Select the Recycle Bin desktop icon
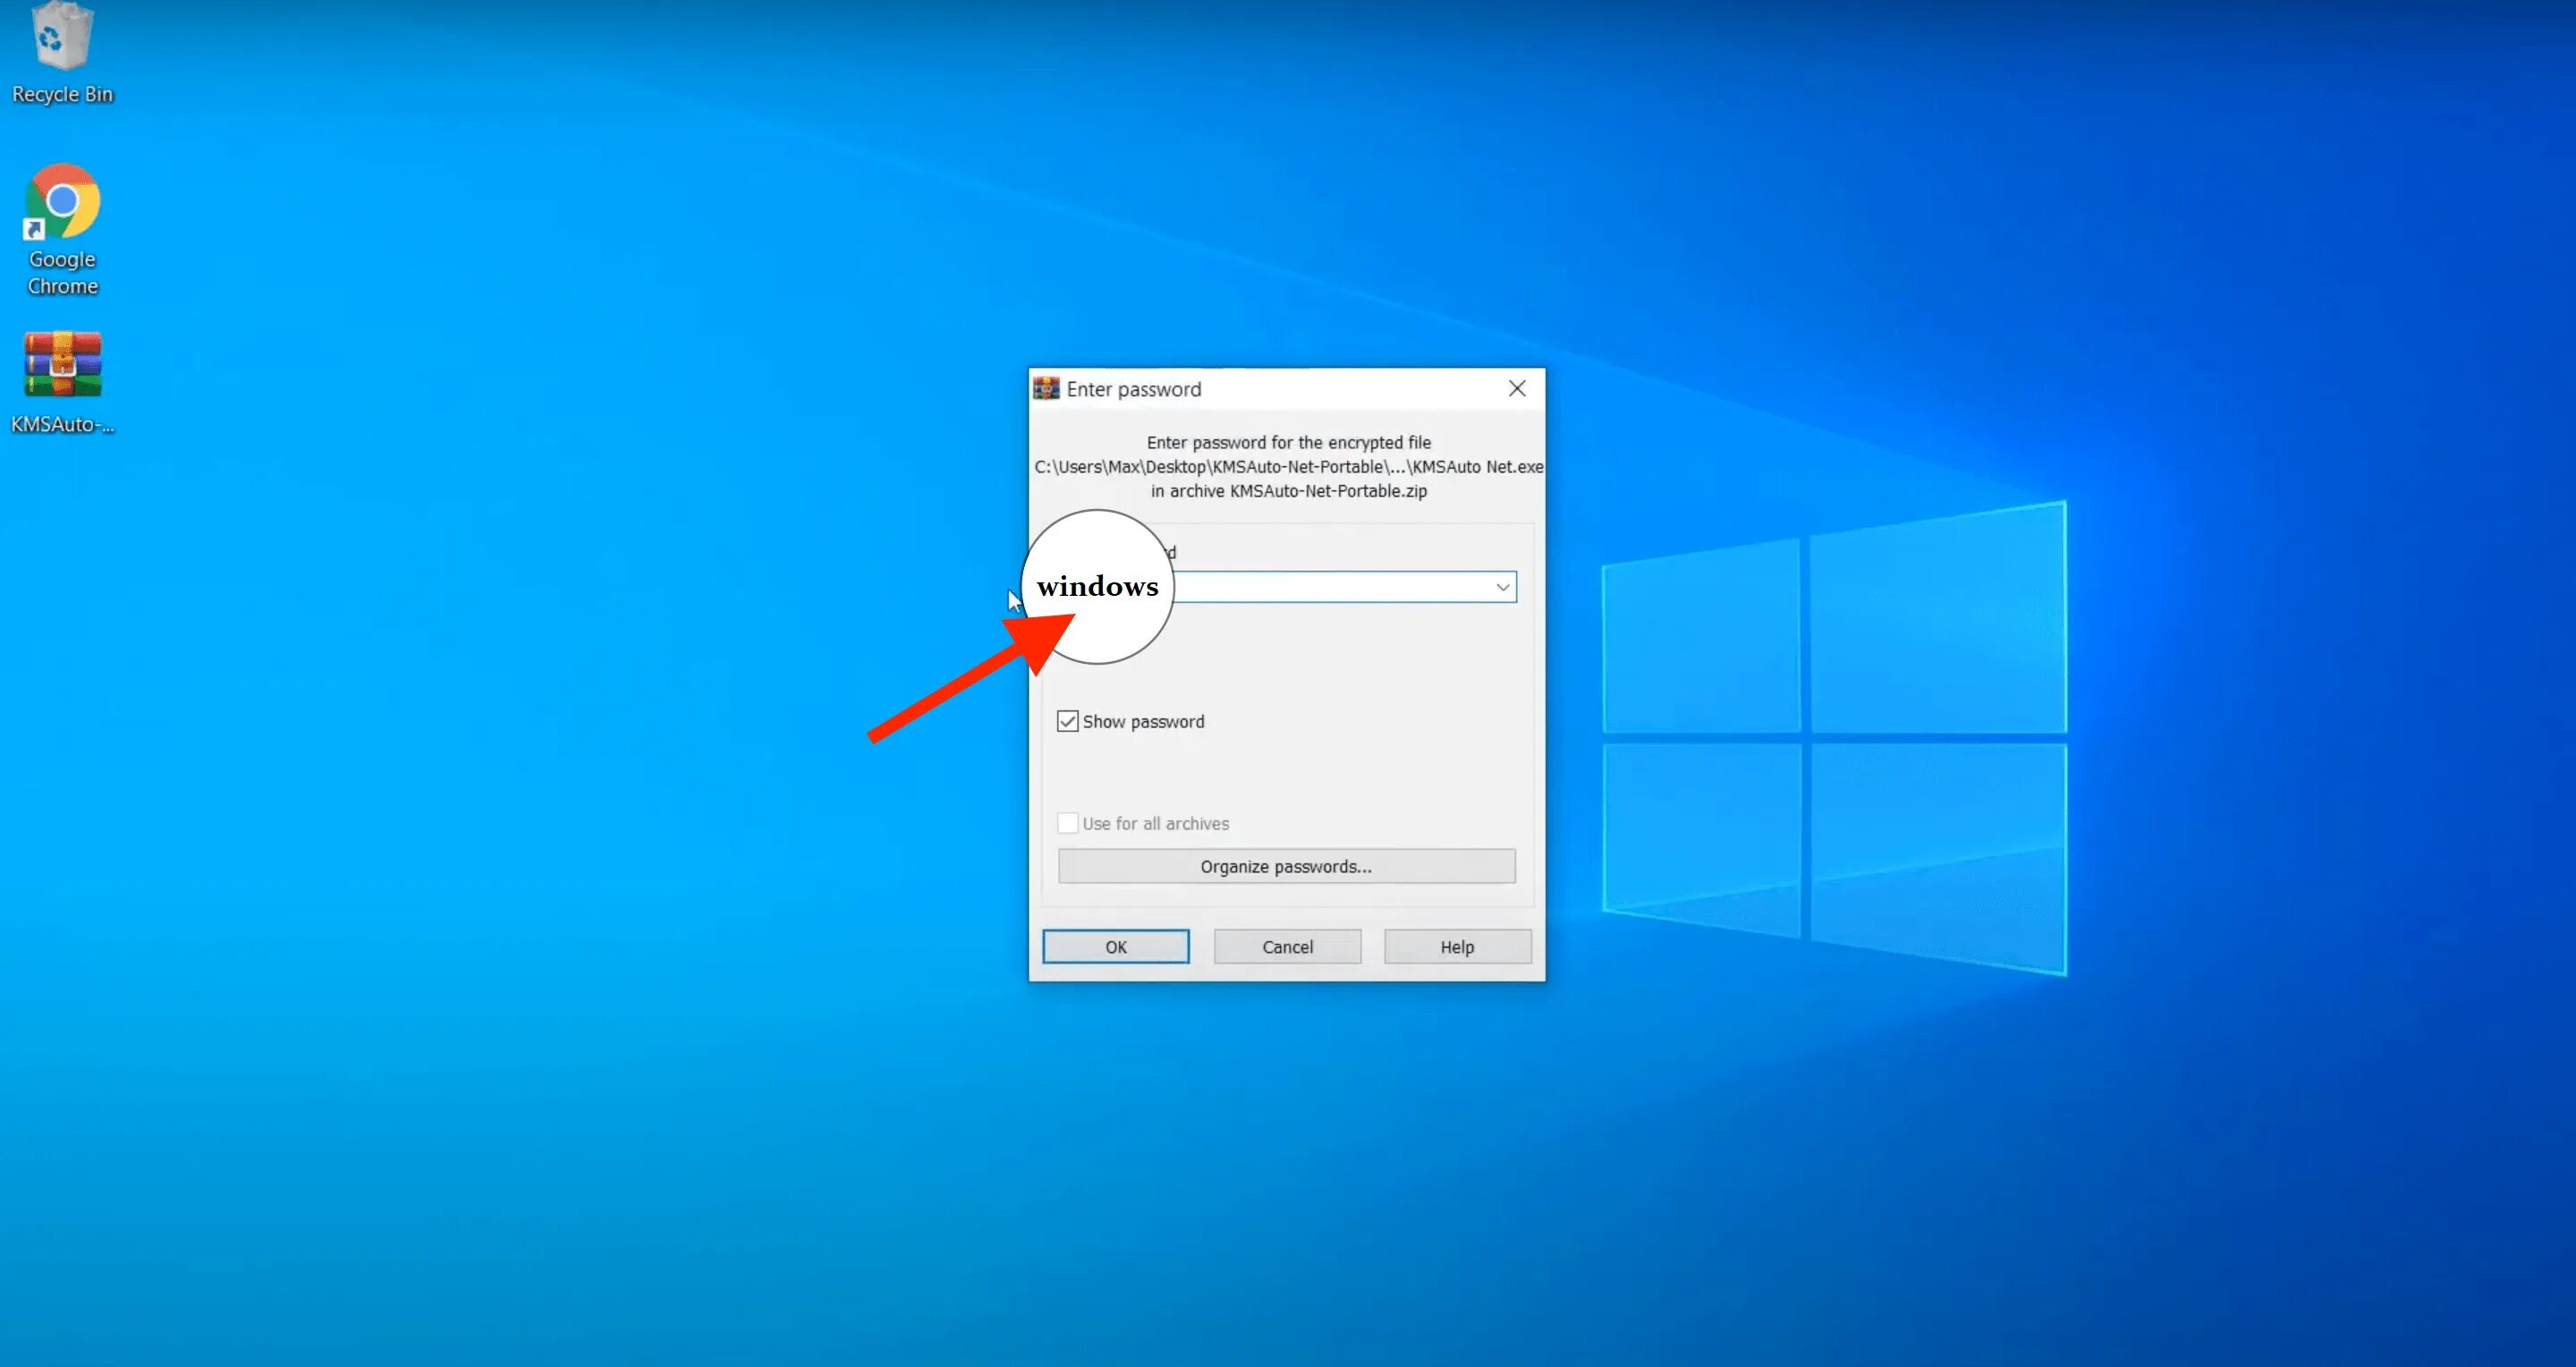The image size is (2576, 1367). tap(62, 38)
